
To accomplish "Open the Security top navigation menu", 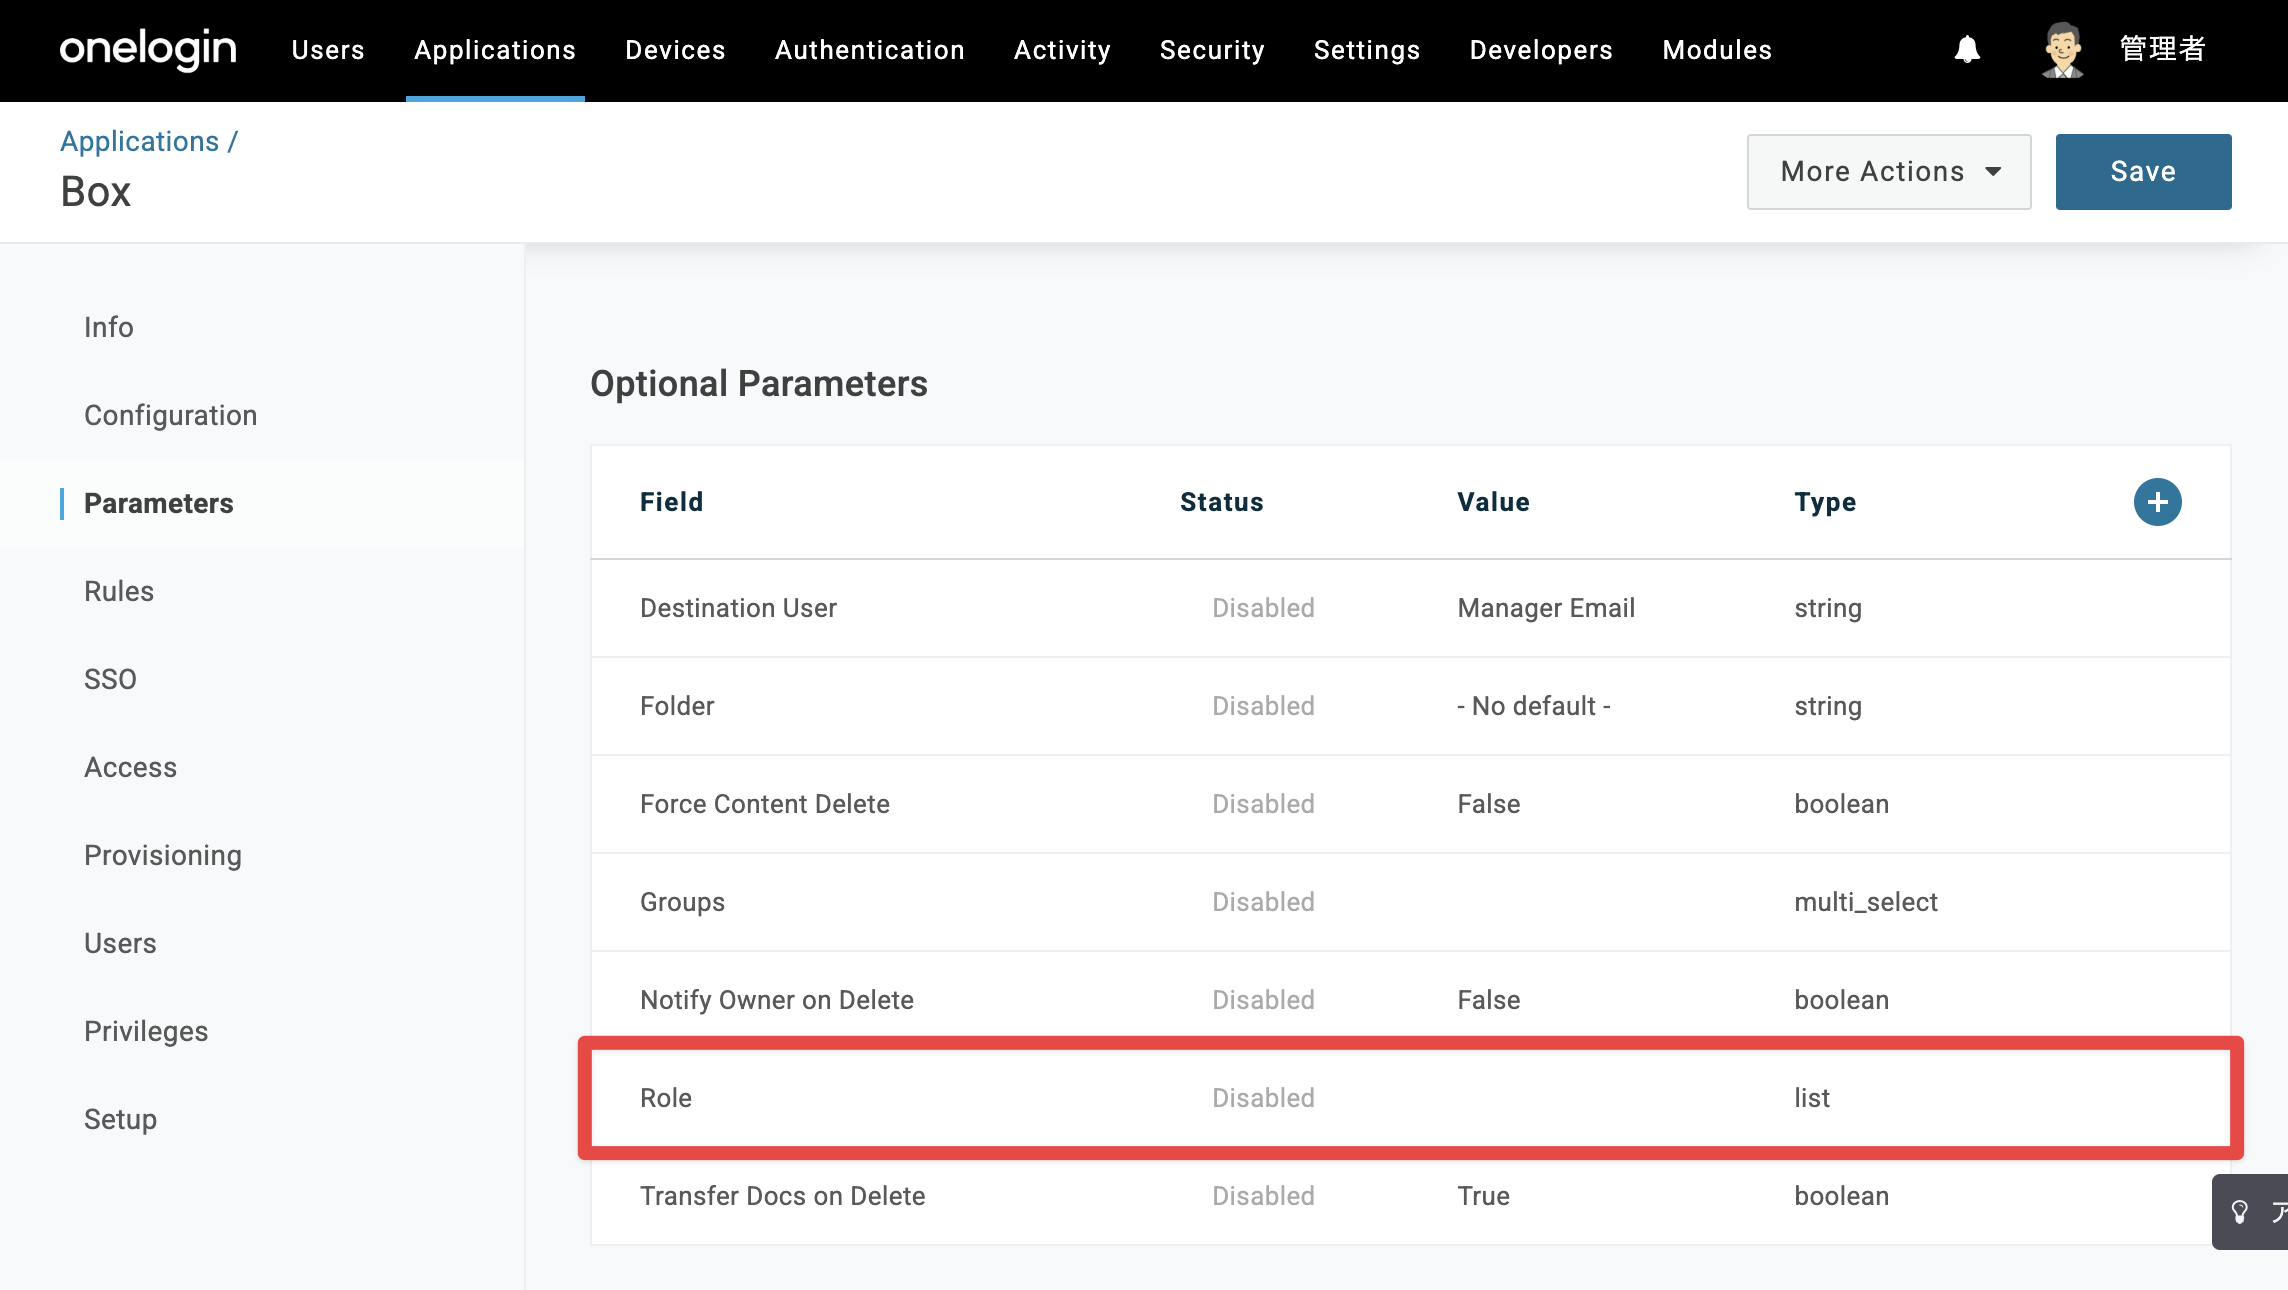I will (1212, 50).
